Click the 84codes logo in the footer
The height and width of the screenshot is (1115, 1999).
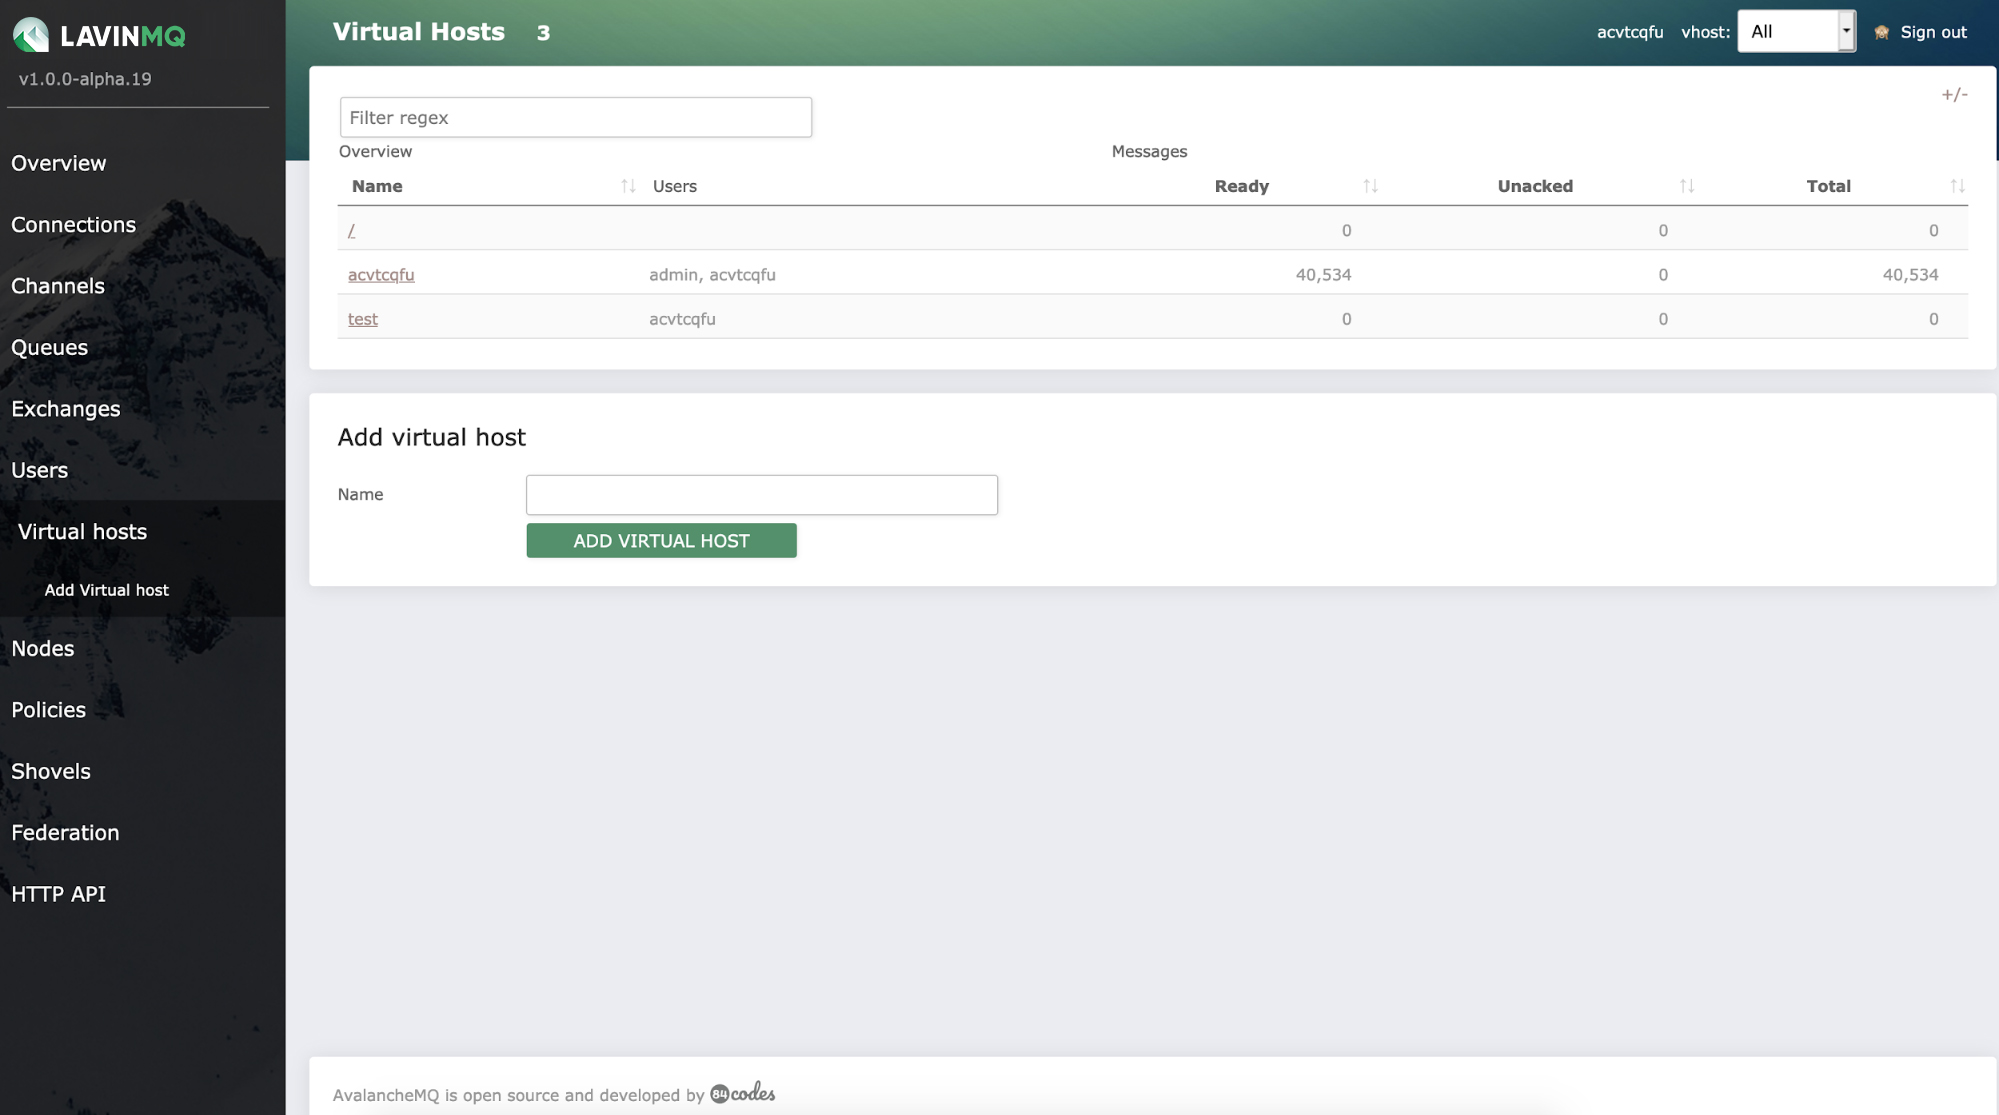pyautogui.click(x=741, y=1094)
